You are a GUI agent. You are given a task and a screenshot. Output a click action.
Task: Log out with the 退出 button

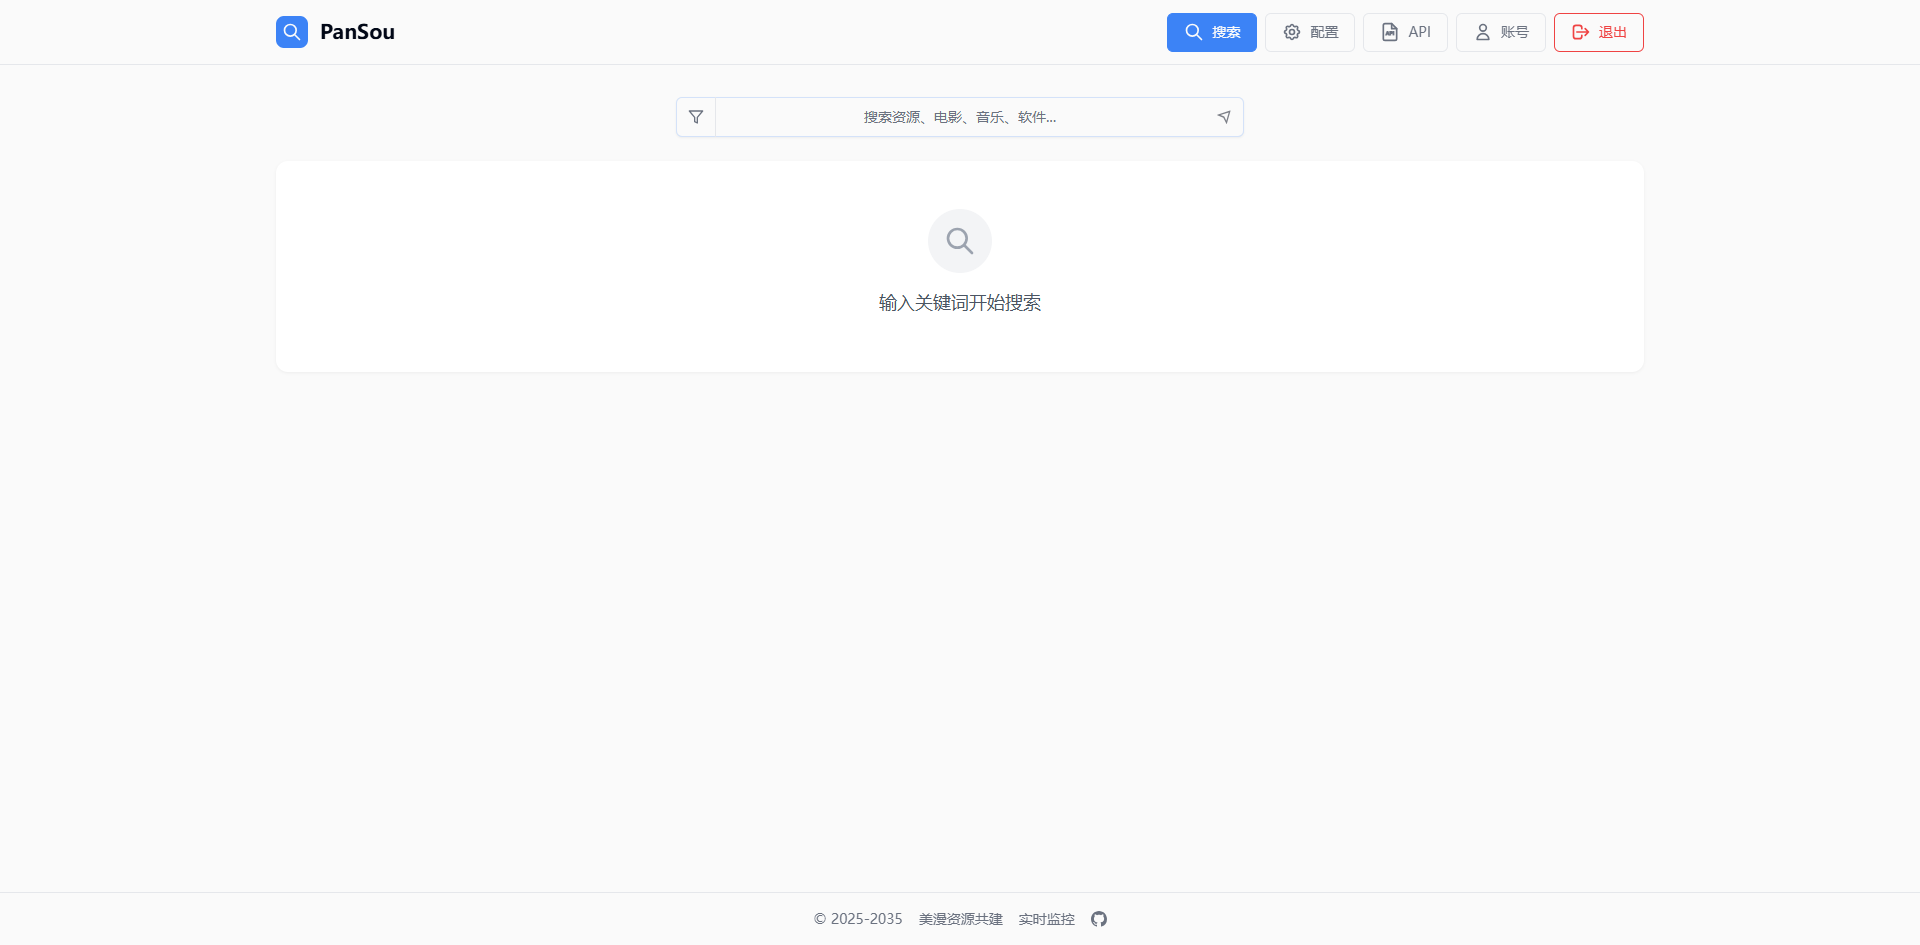1599,32
